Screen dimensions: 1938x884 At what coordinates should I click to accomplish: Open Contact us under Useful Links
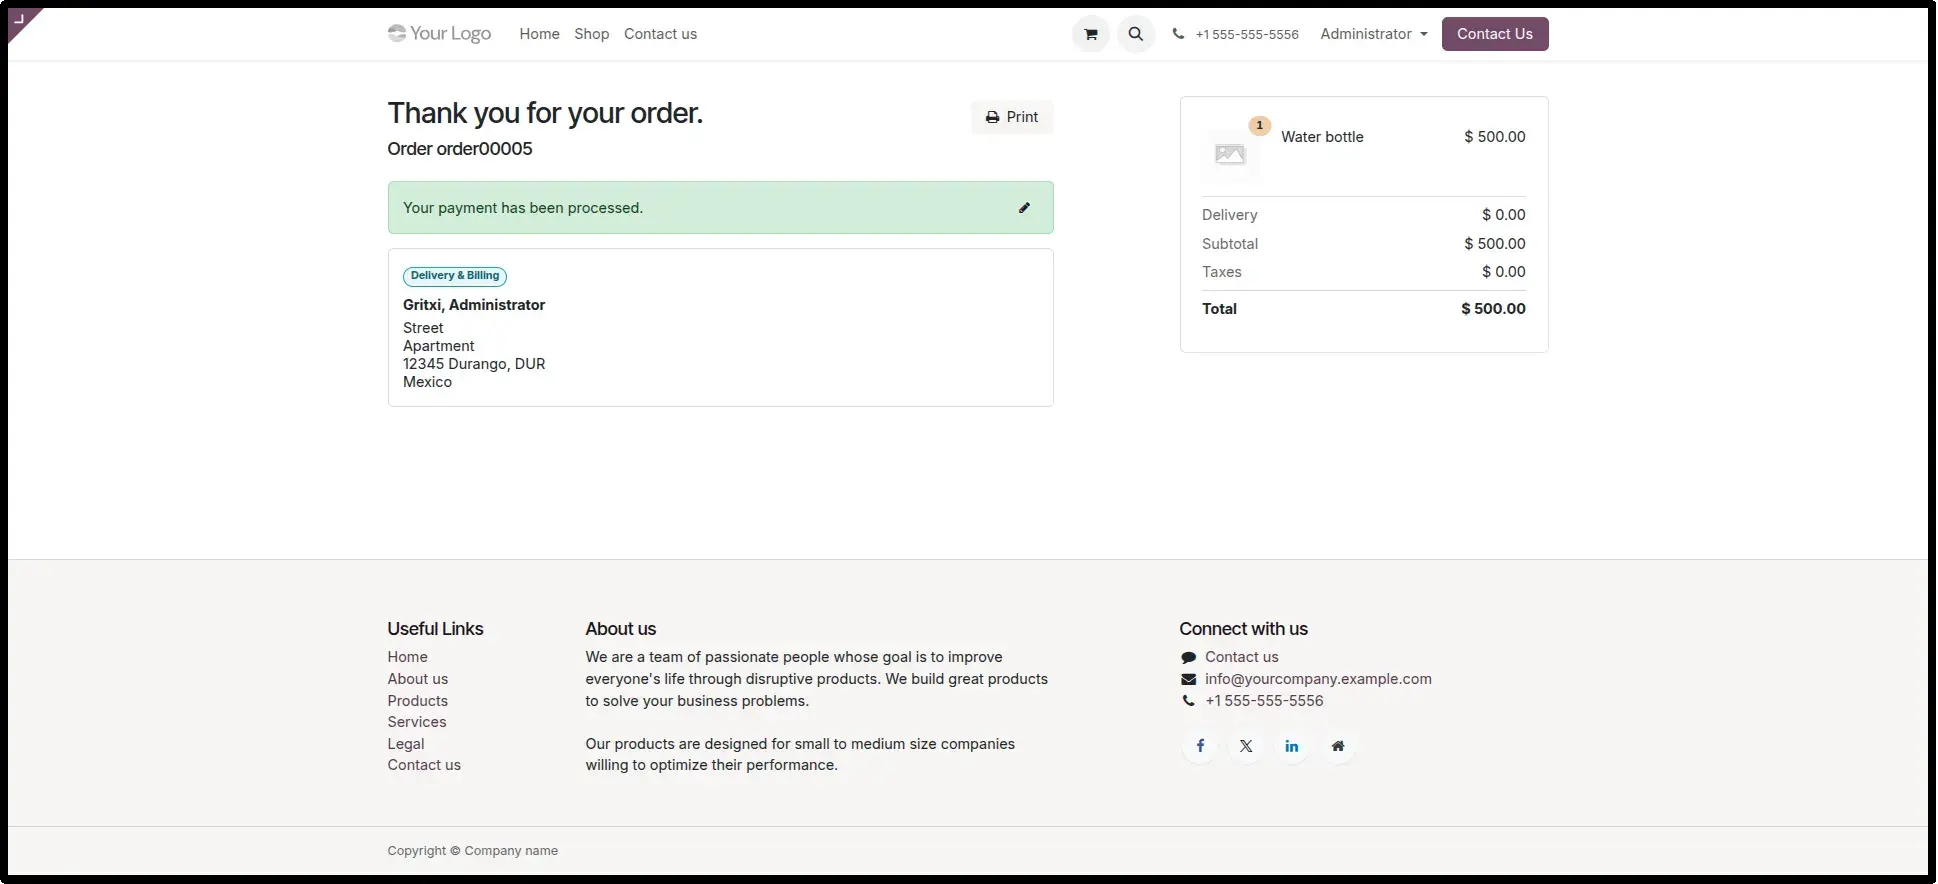click(424, 765)
